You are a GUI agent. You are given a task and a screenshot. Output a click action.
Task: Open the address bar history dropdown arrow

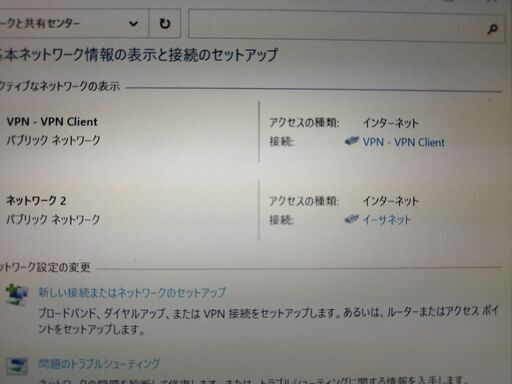pyautogui.click(x=133, y=24)
